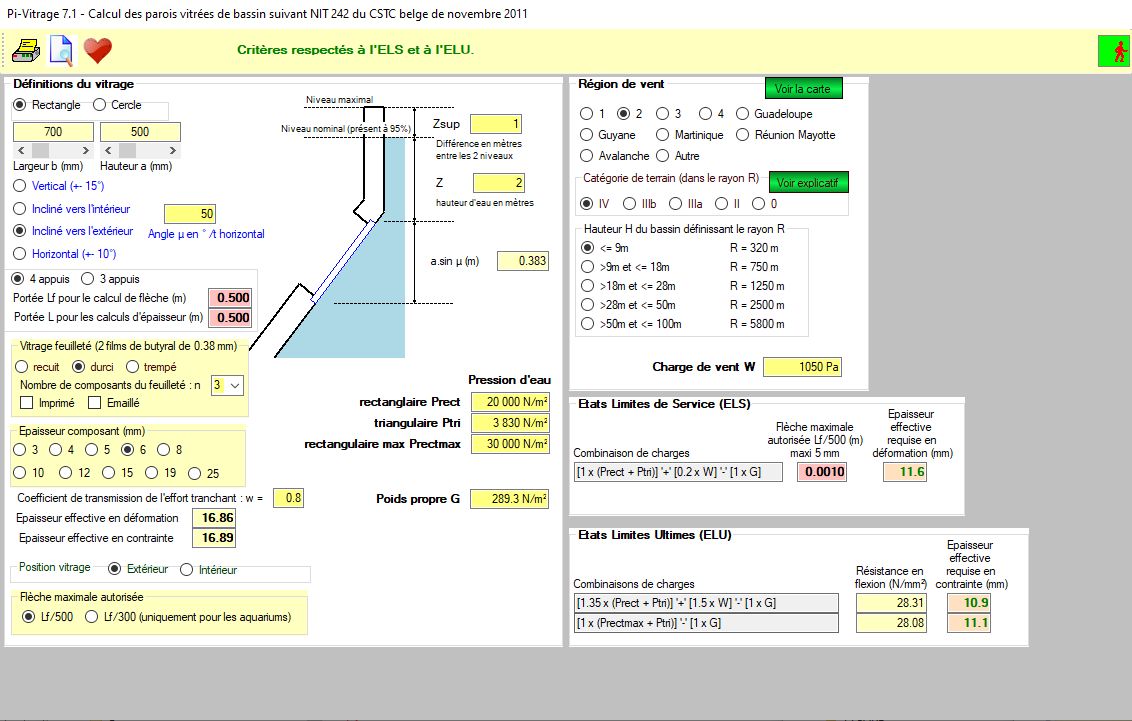
Task: Click the Zsup input field
Action: (495, 125)
